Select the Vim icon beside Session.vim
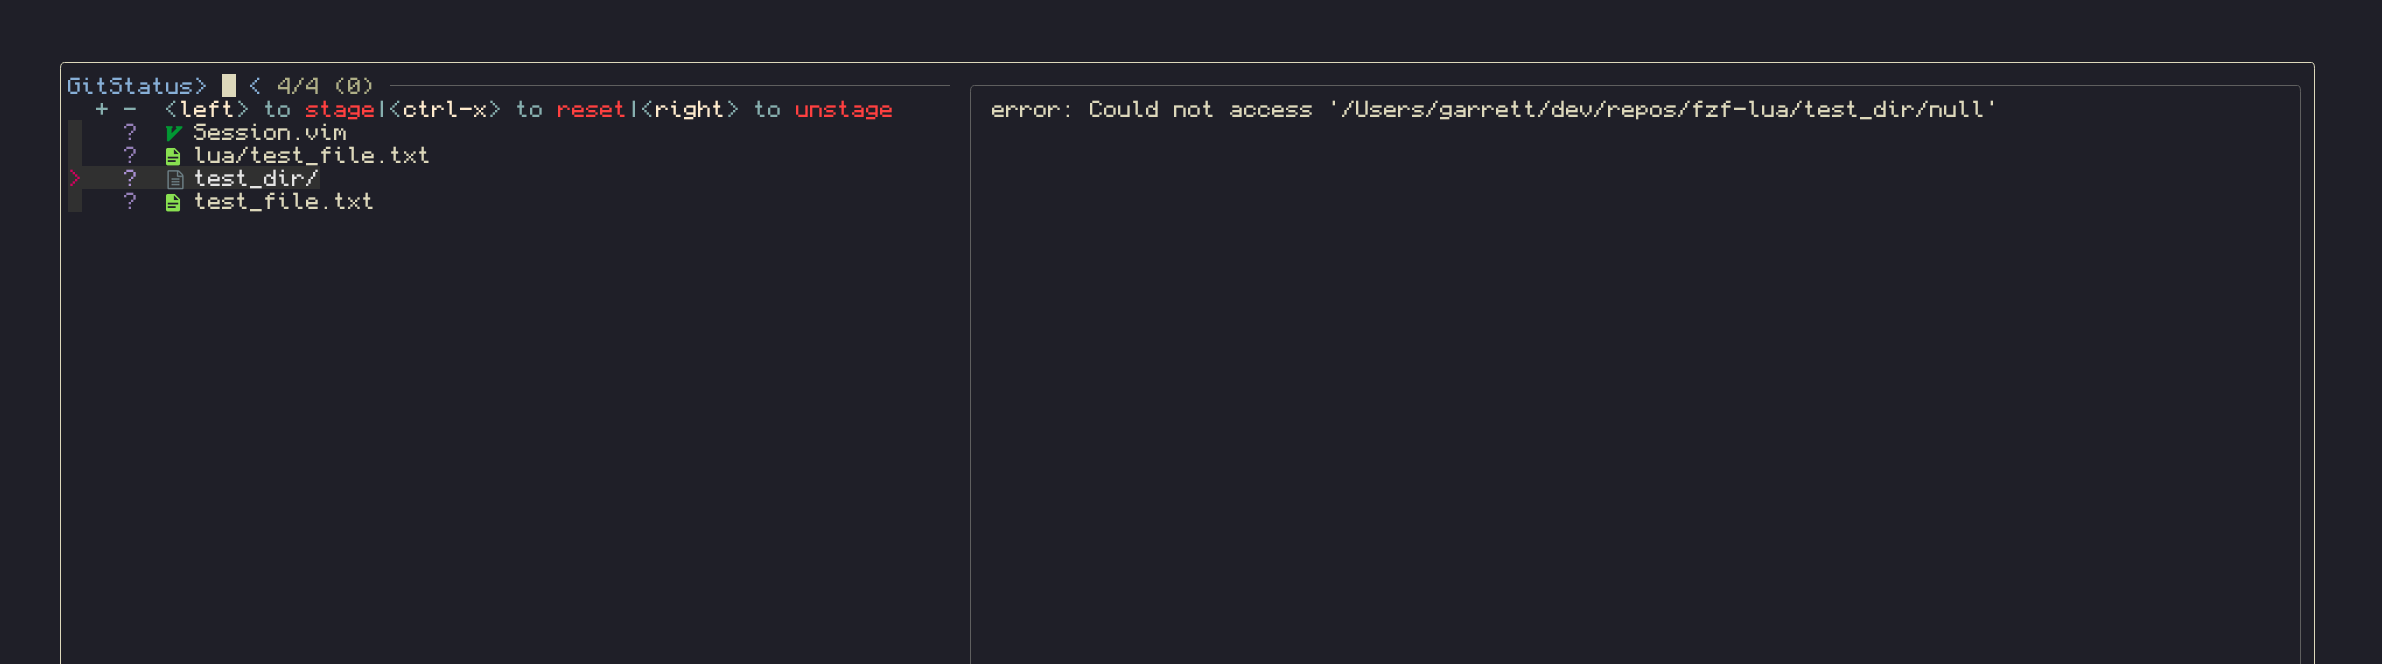This screenshot has width=2382, height=664. coord(174,132)
